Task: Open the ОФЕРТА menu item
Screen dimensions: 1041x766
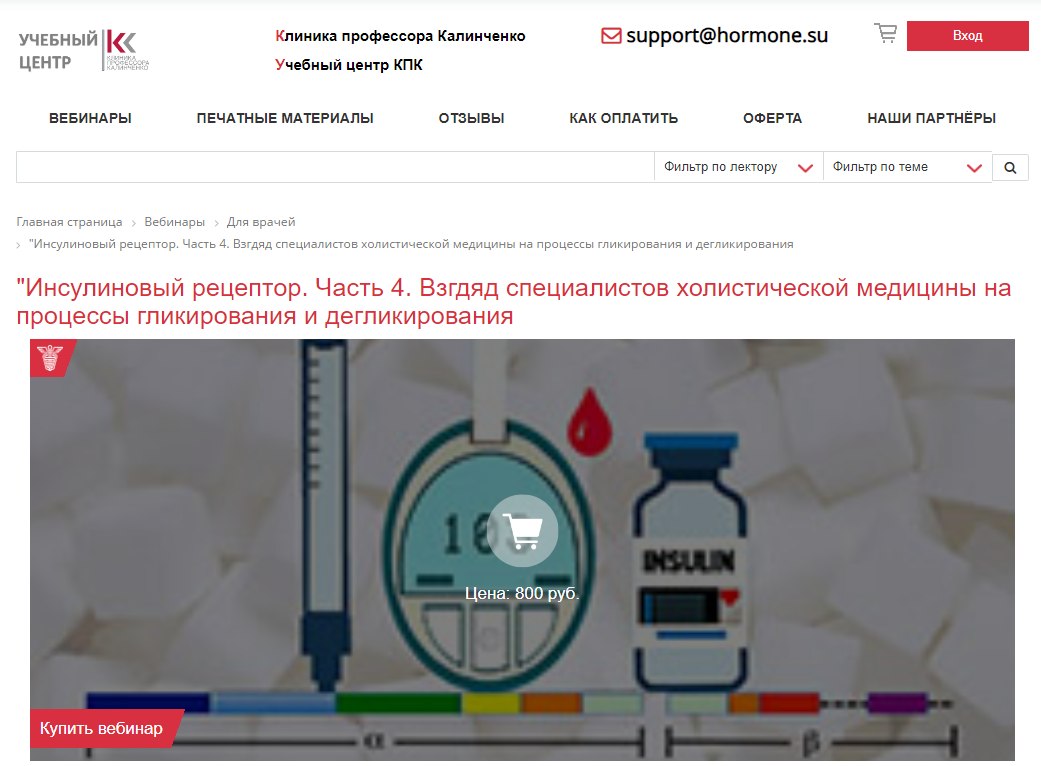Action: (772, 118)
